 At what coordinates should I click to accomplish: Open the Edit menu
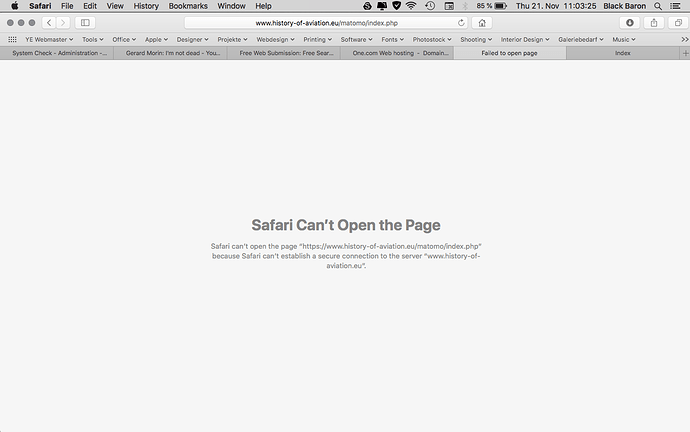pos(90,6)
